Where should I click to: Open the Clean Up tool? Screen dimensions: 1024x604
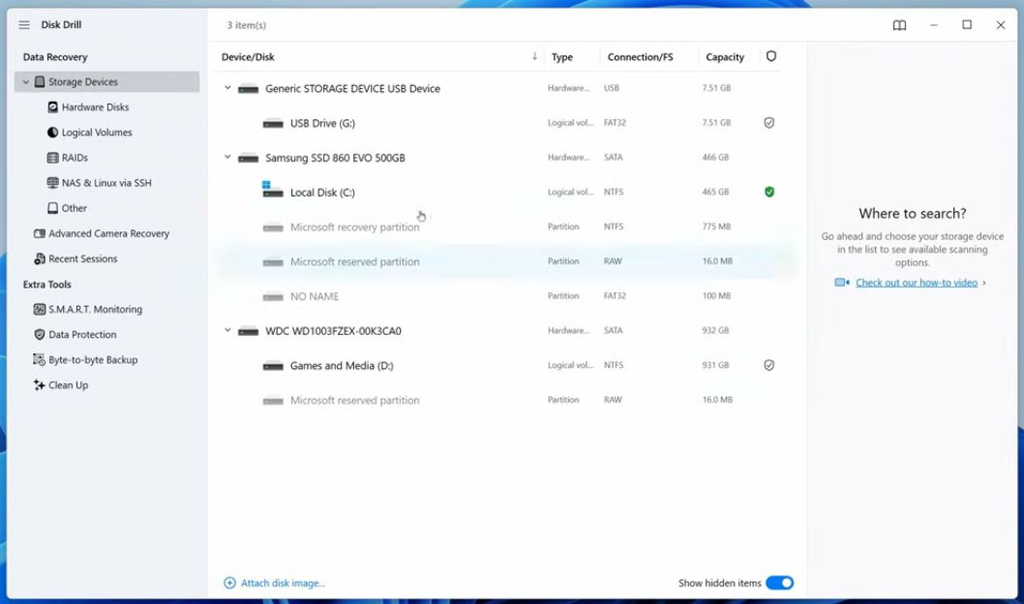(x=68, y=385)
